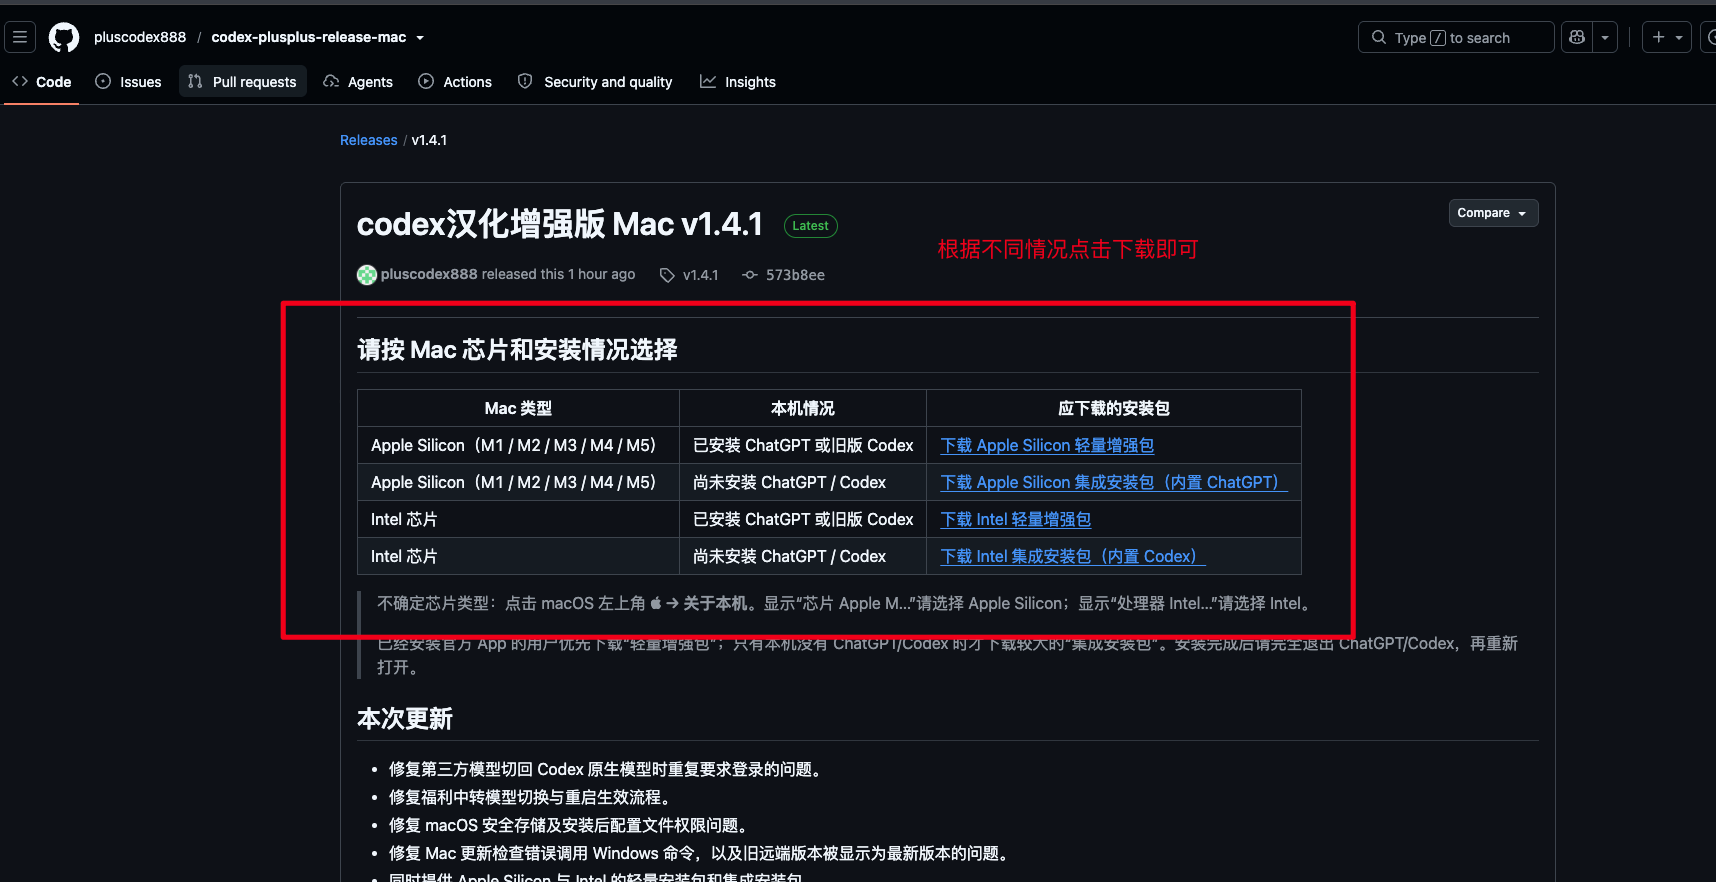Open the Compare dropdown
This screenshot has height=882, width=1716.
coord(1493,213)
